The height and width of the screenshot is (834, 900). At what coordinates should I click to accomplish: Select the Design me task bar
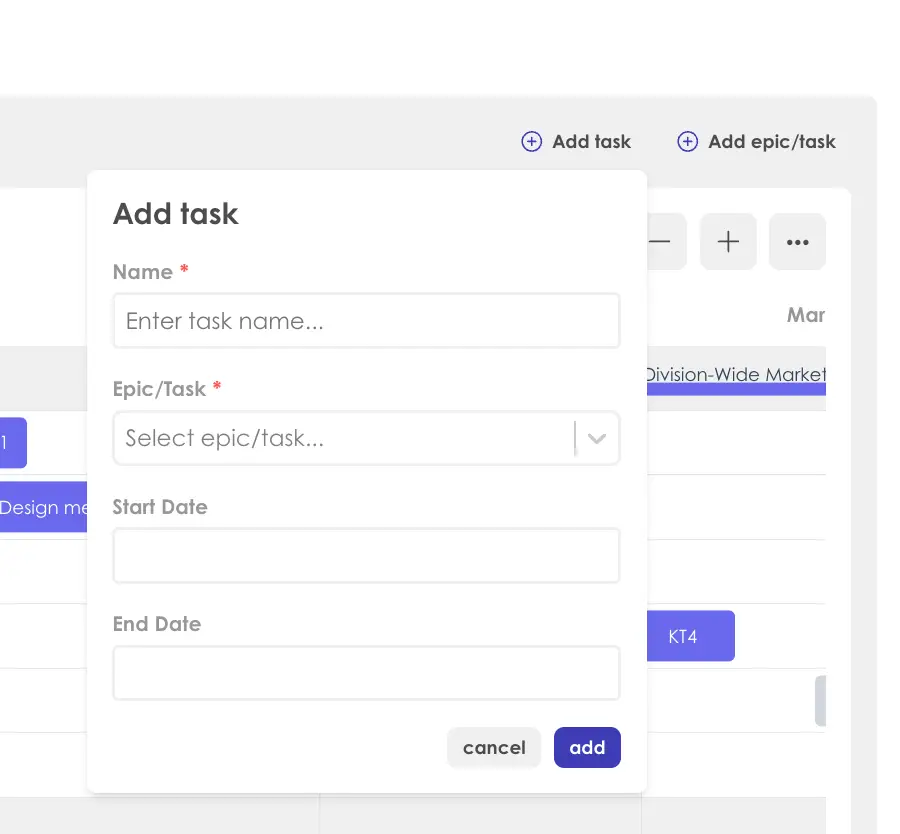[x=42, y=507]
